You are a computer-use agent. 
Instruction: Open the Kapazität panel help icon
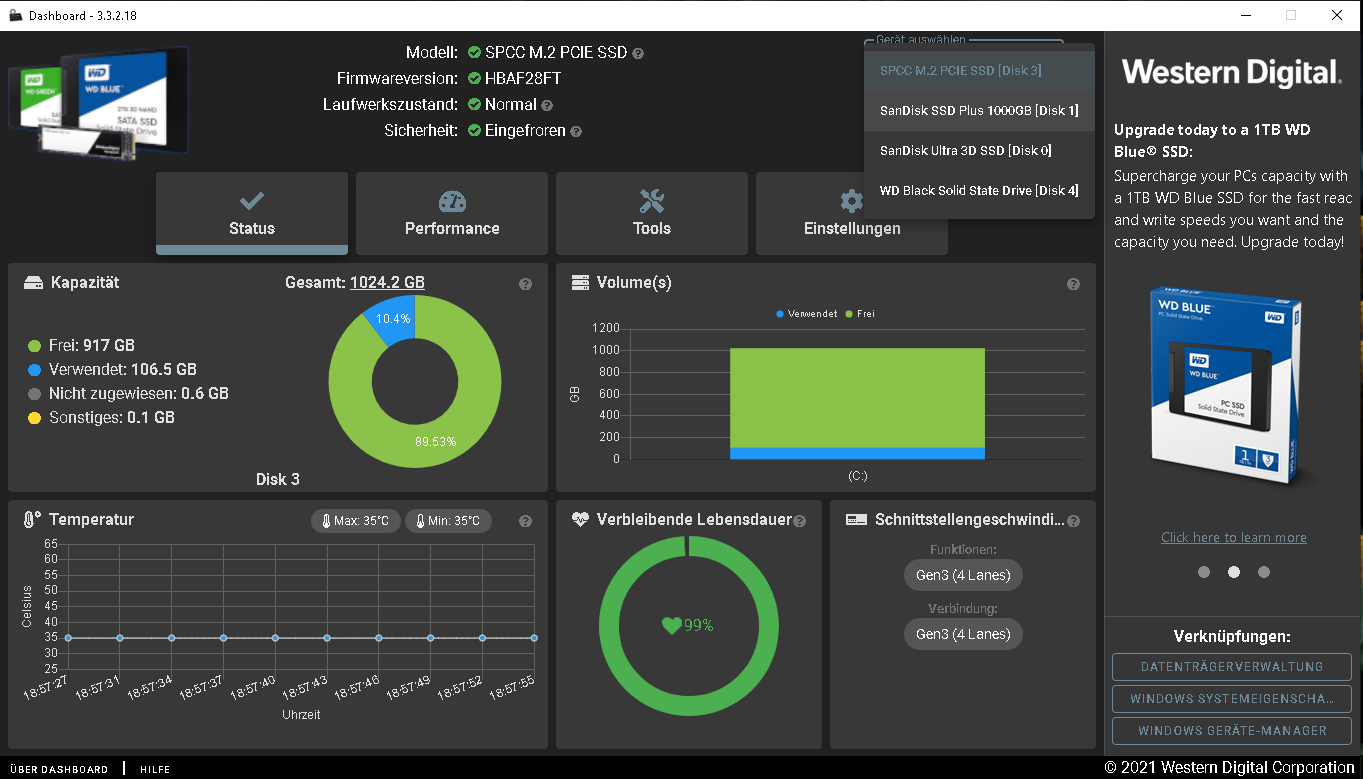525,284
